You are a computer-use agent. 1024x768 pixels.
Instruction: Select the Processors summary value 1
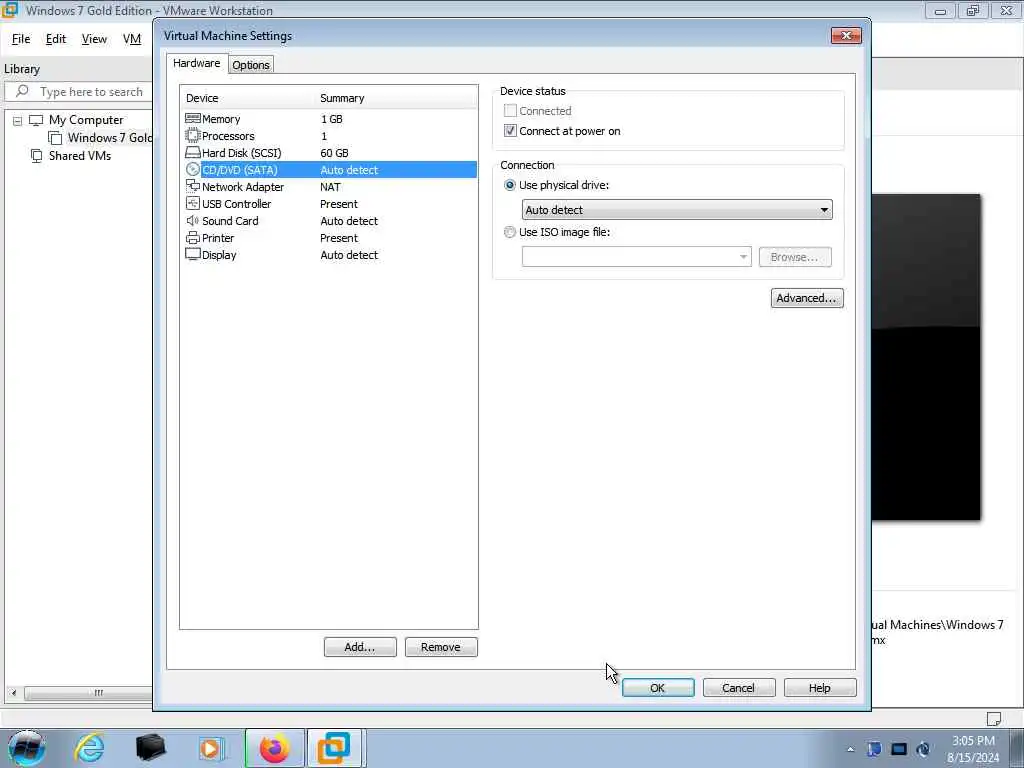point(324,136)
